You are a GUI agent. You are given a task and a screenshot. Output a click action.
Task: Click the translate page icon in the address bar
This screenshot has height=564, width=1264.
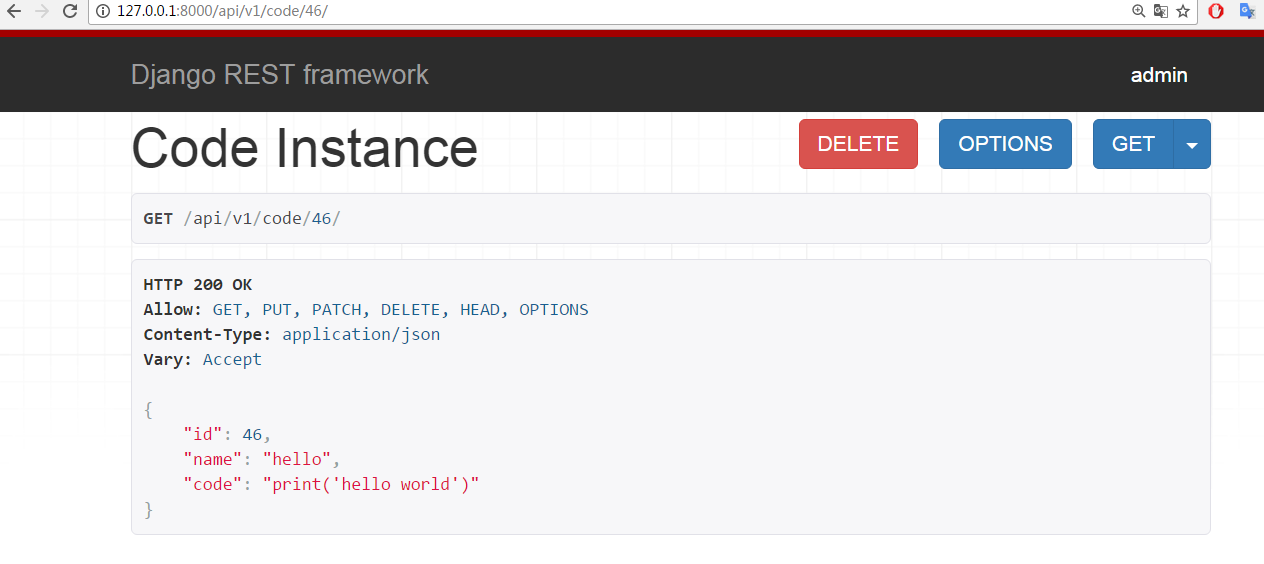pos(1161,11)
